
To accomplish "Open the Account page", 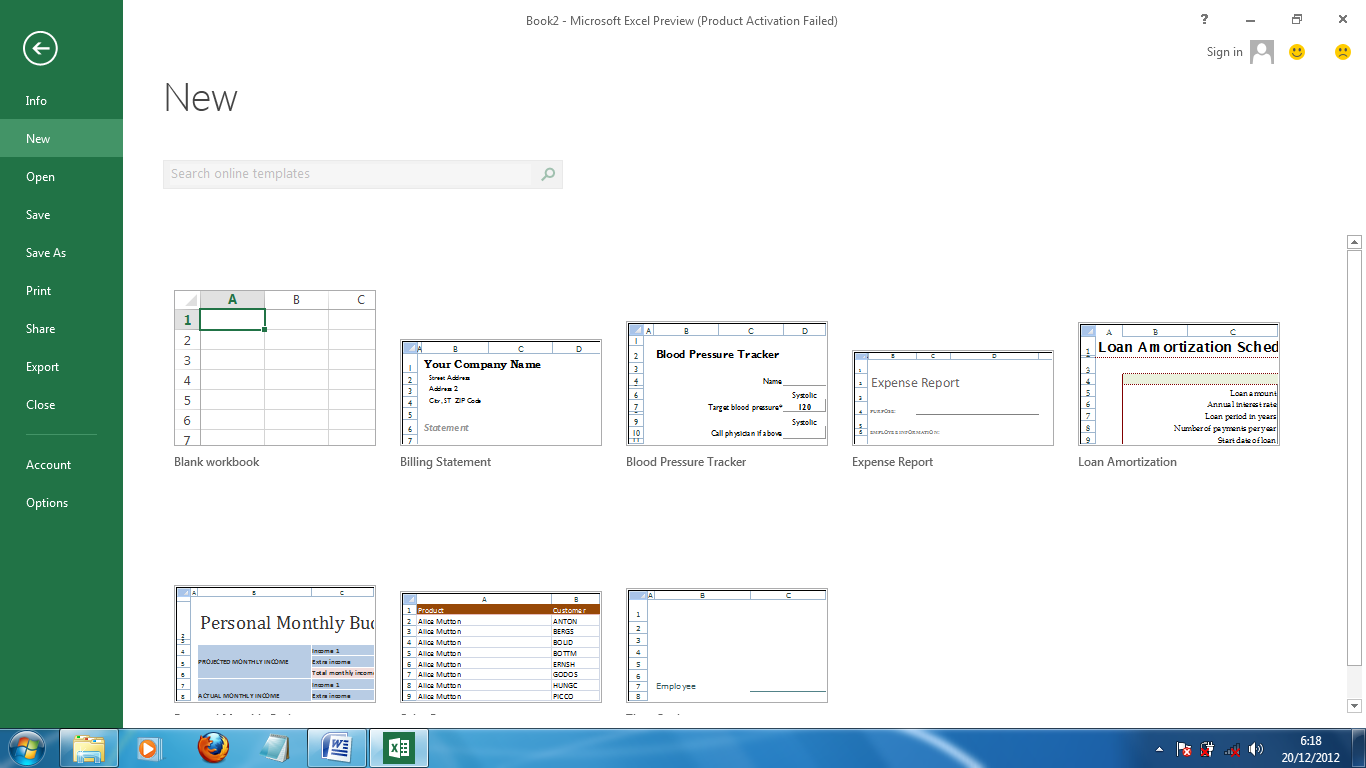I will pos(61,465).
